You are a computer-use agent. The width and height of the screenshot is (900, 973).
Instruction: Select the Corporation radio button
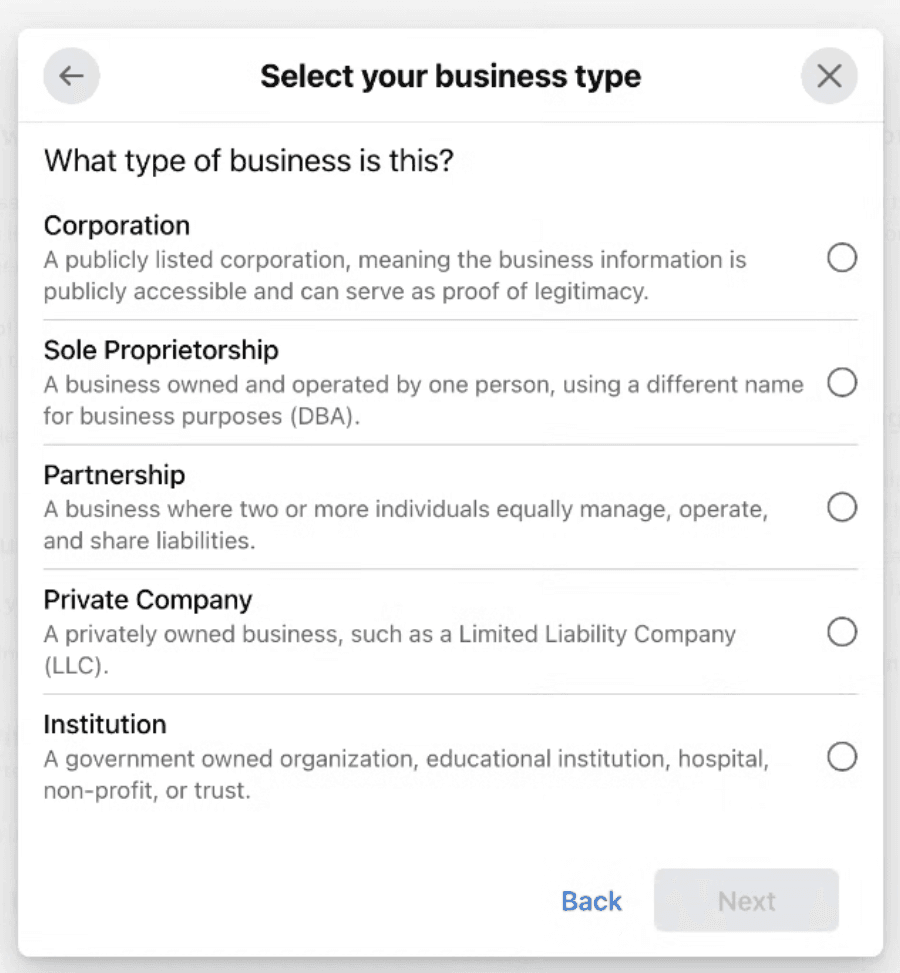(x=843, y=258)
